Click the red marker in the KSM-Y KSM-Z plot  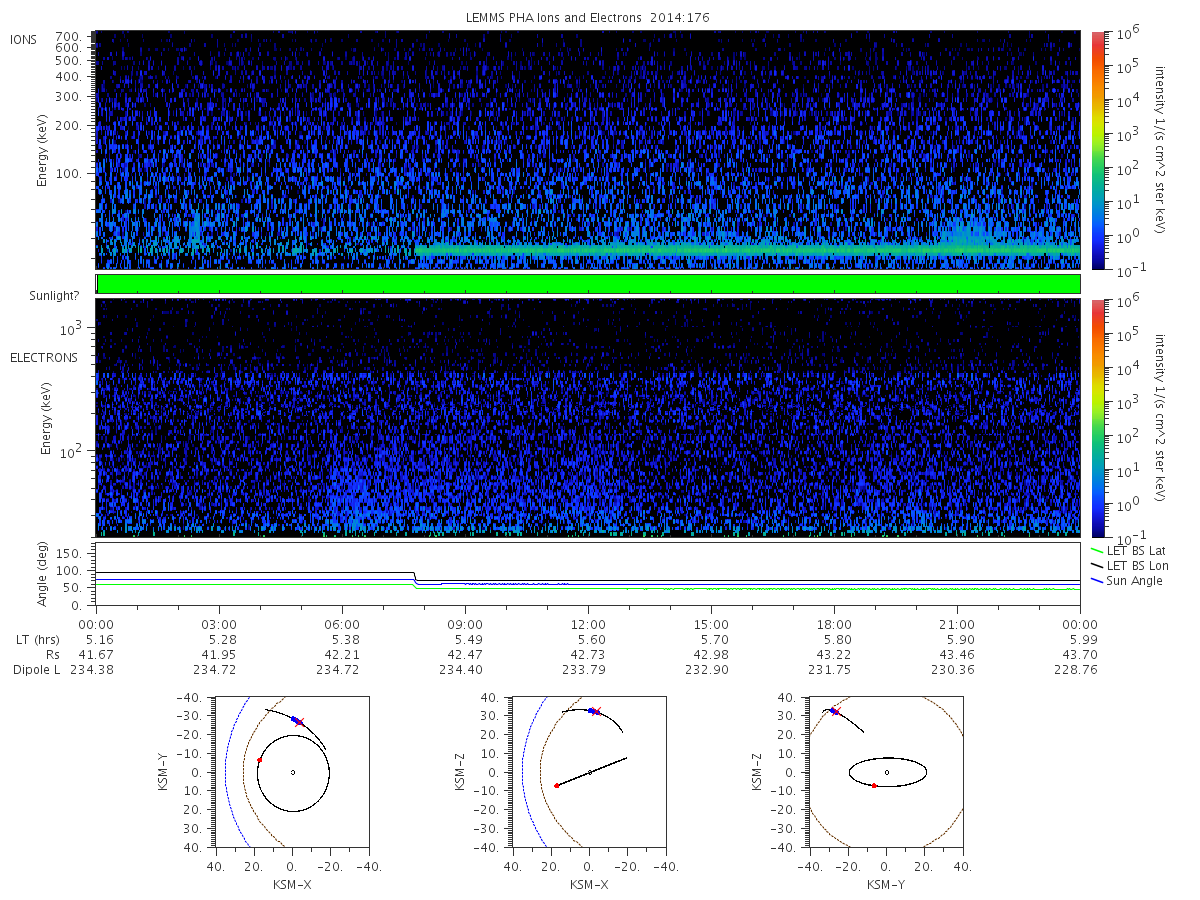point(874,786)
